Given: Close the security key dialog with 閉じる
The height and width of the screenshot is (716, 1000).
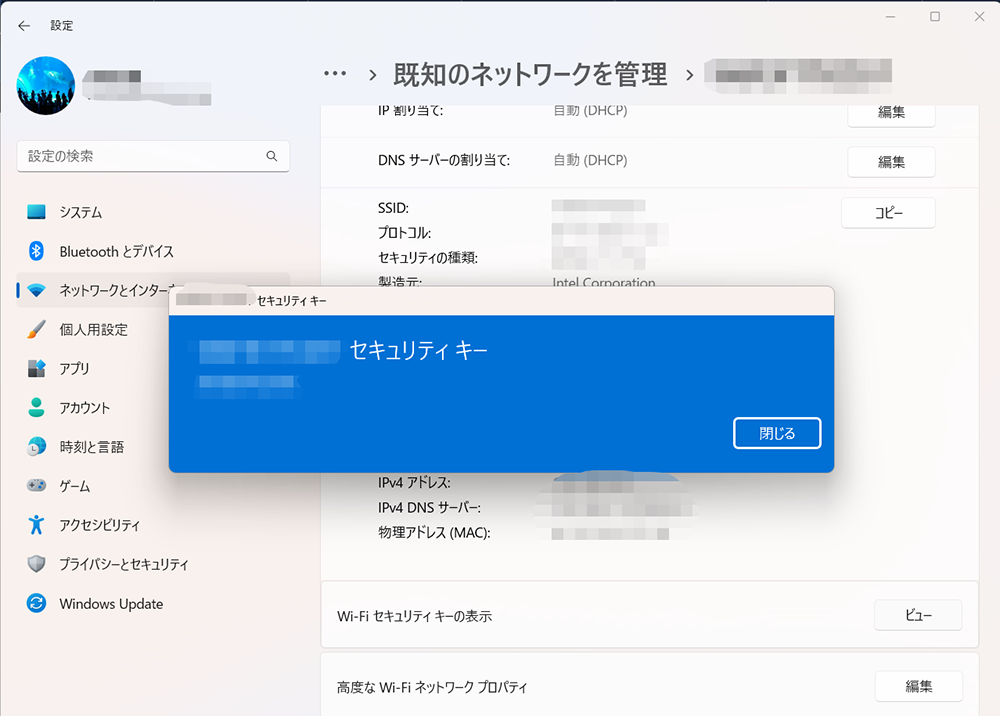Looking at the screenshot, I should pos(777,433).
